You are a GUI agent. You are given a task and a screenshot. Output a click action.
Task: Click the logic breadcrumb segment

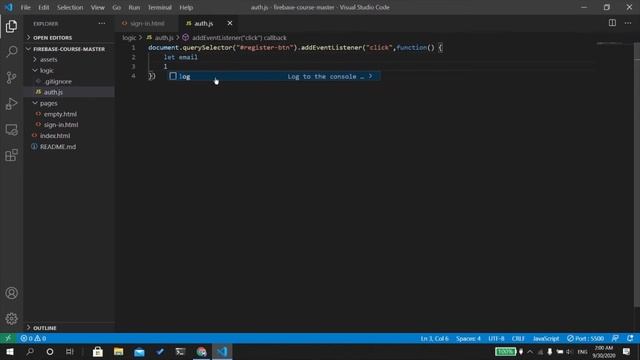[129, 38]
